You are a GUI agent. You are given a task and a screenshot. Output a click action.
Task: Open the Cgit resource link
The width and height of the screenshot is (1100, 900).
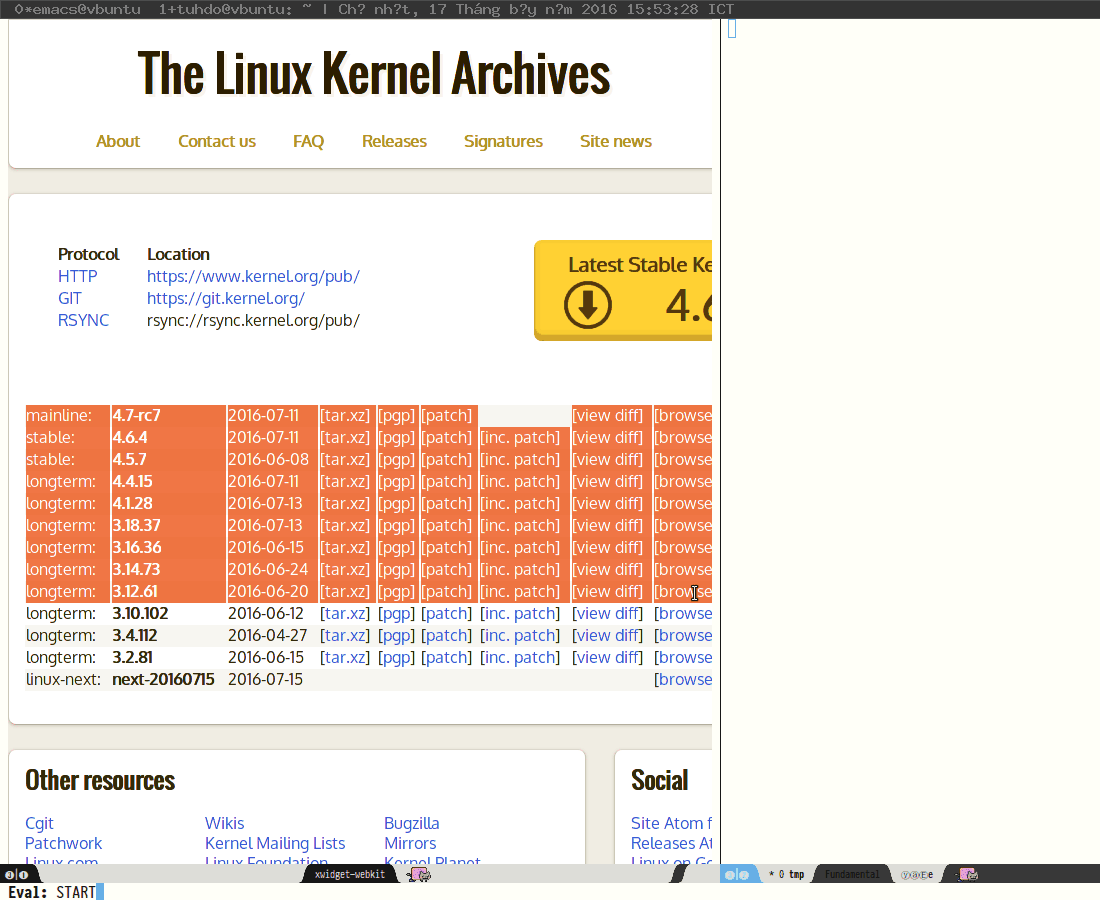coord(39,824)
